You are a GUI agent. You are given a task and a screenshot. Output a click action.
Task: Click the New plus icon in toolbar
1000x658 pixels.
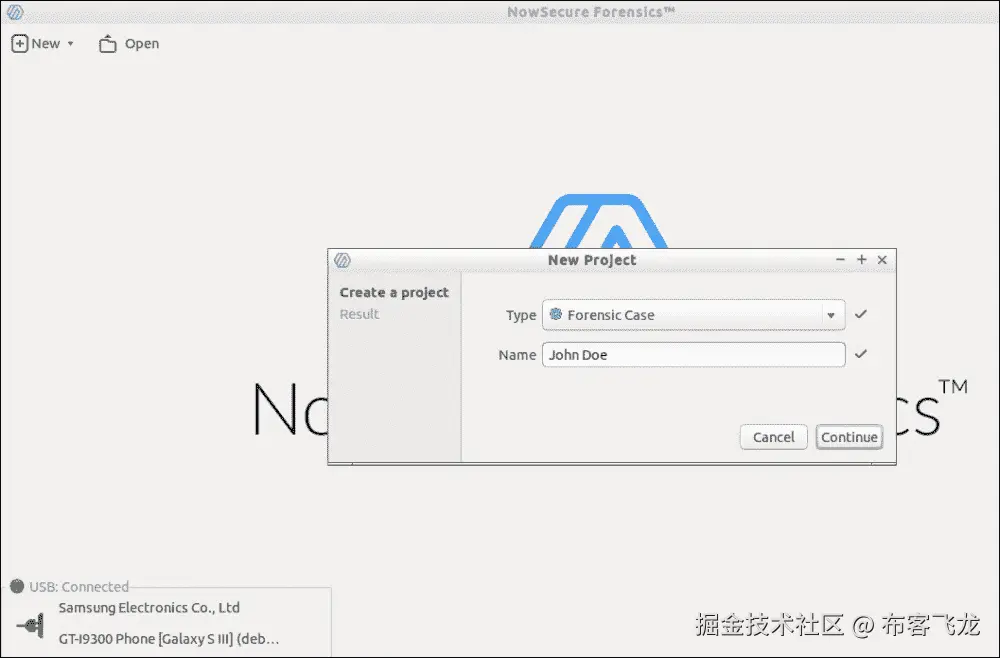tap(20, 43)
